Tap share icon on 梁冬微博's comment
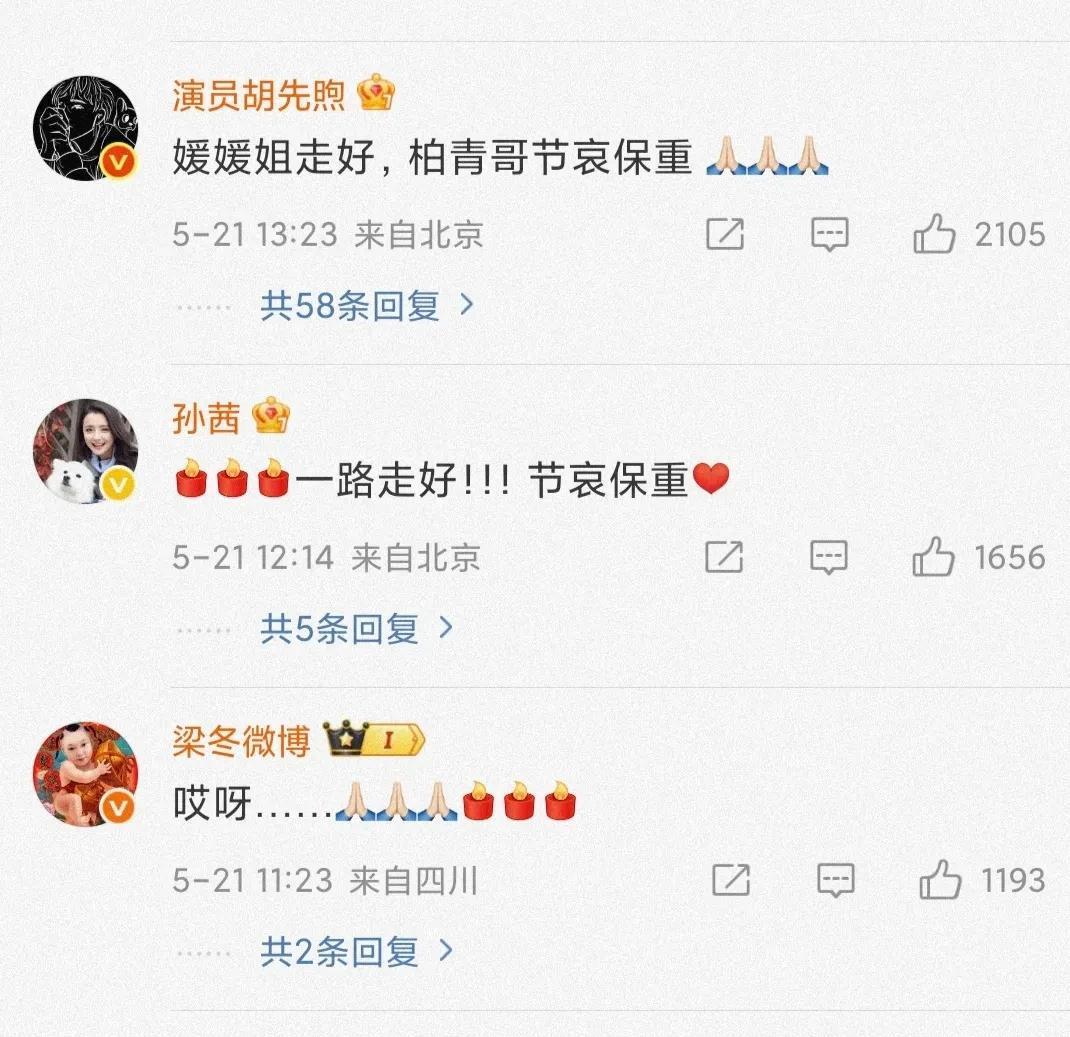 (x=731, y=879)
